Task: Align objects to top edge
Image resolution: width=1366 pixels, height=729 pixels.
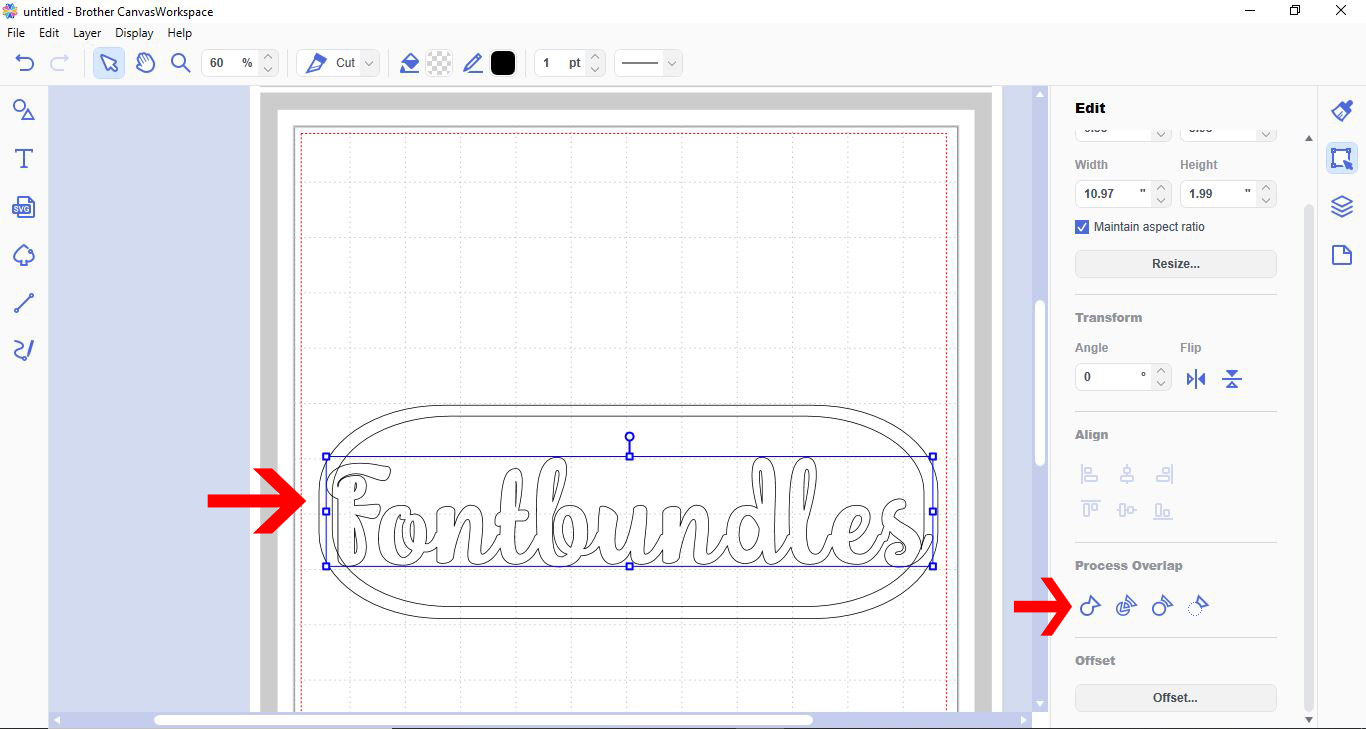Action: [x=1090, y=510]
